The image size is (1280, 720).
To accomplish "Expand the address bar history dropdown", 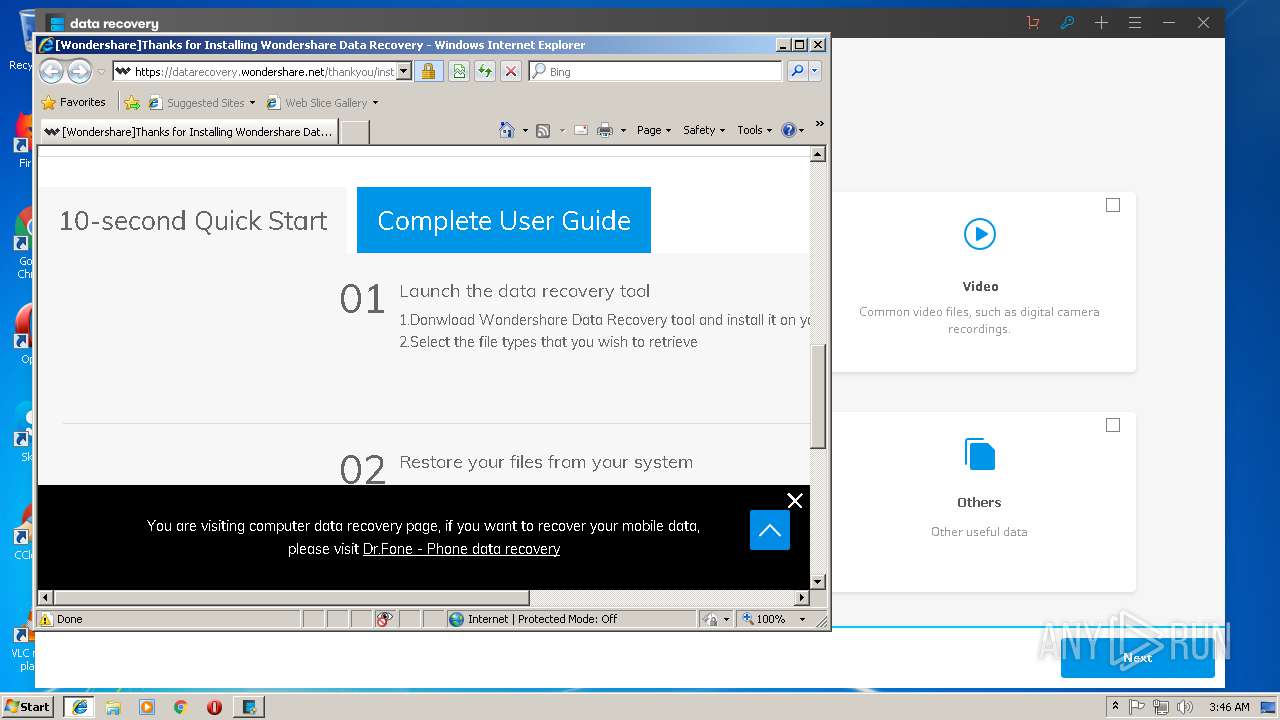I will [404, 71].
